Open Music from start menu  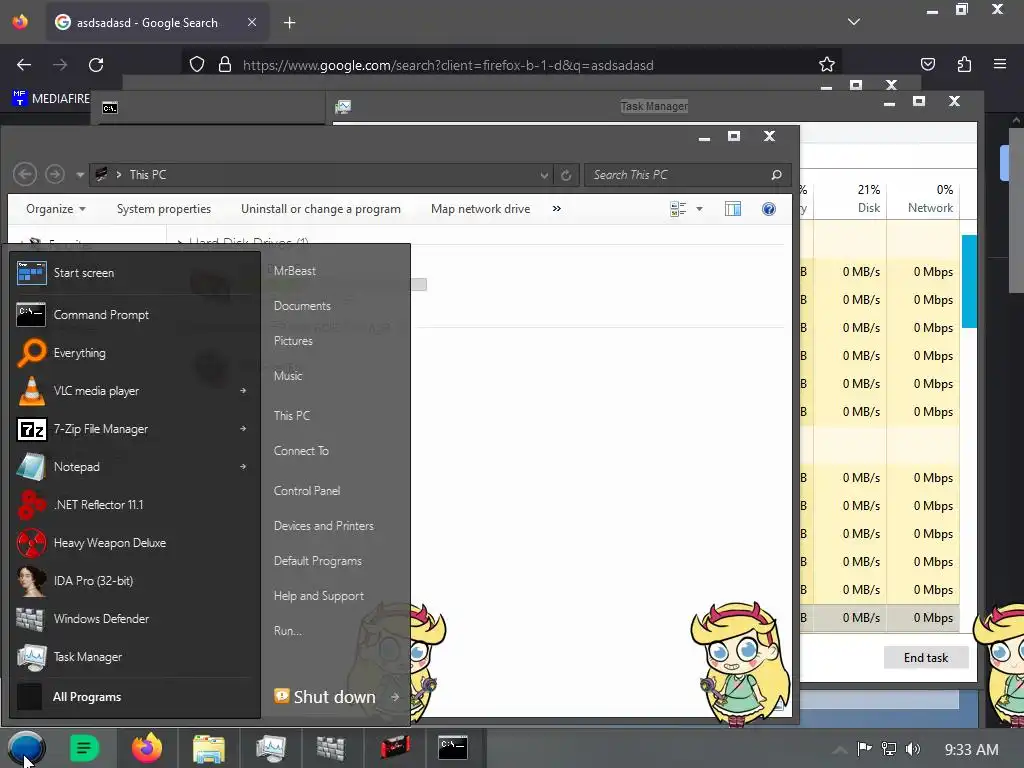click(x=288, y=376)
